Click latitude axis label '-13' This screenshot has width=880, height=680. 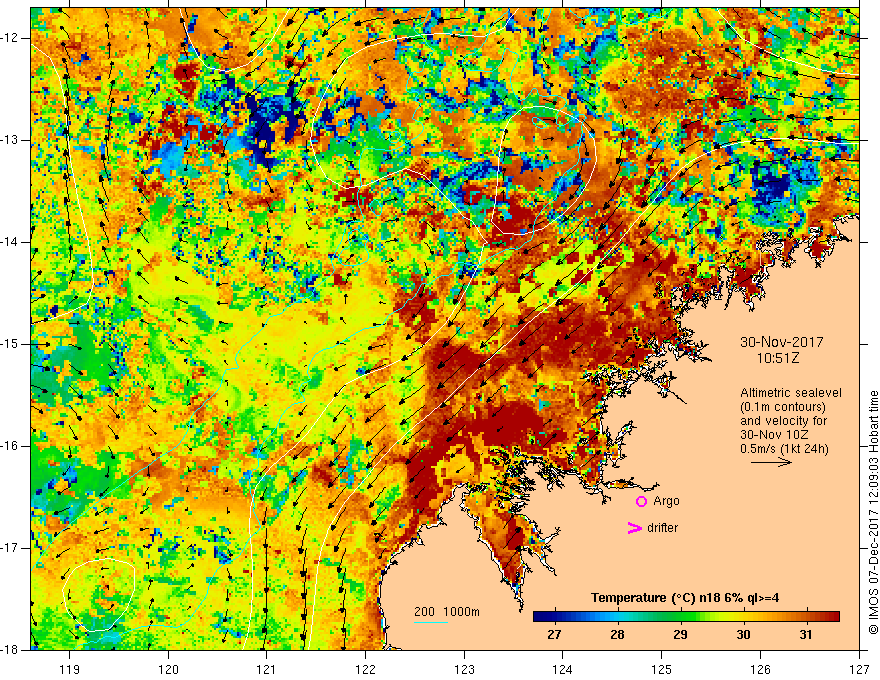(10, 140)
